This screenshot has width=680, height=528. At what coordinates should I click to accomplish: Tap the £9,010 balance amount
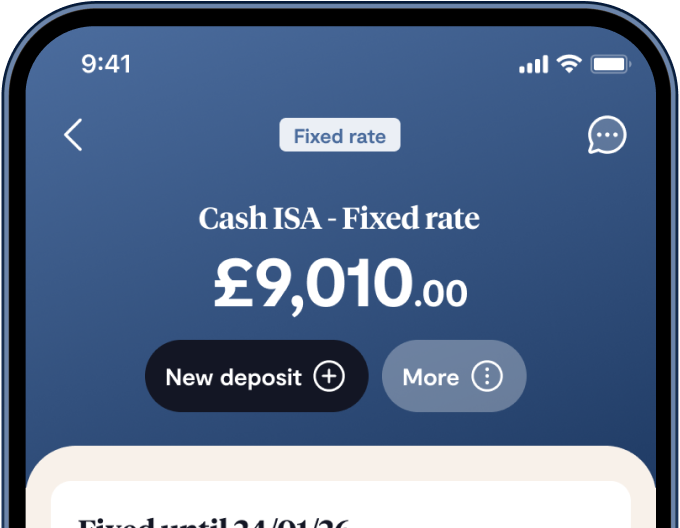(x=312, y=283)
